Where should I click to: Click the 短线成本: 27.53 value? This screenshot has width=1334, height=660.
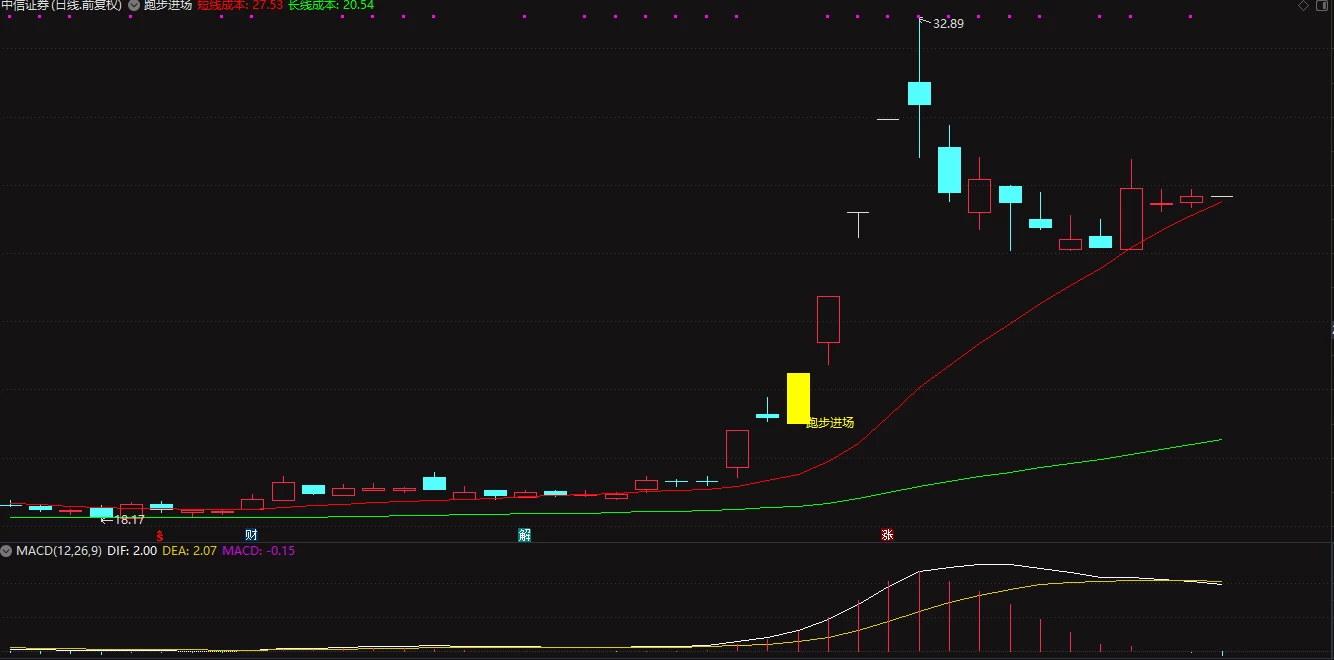pyautogui.click(x=240, y=5)
